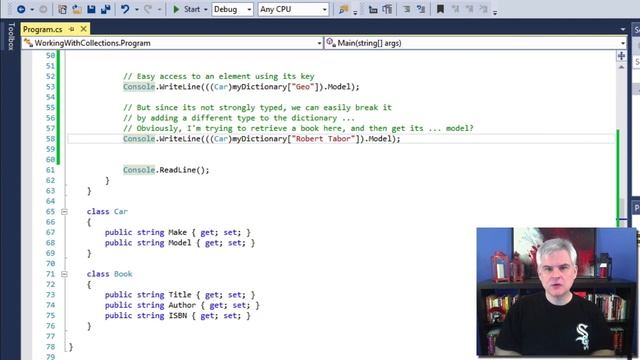
Task: Click the vertical scrollbar up arrow
Action: [x=621, y=67]
